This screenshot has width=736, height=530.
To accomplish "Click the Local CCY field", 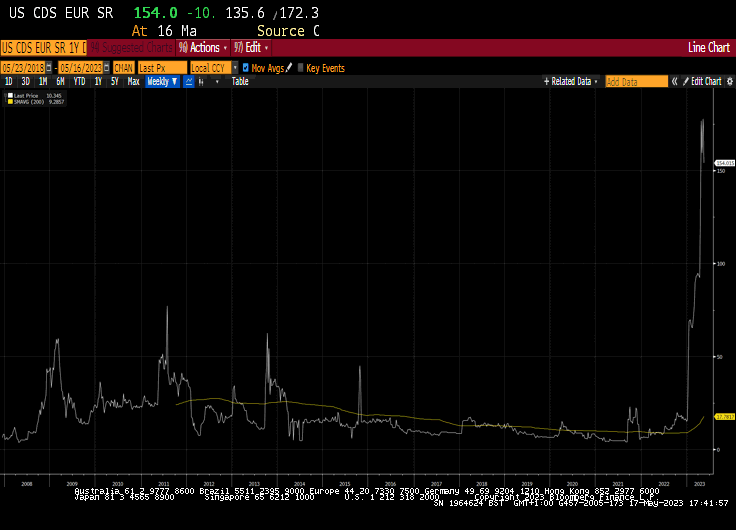I will coord(211,68).
